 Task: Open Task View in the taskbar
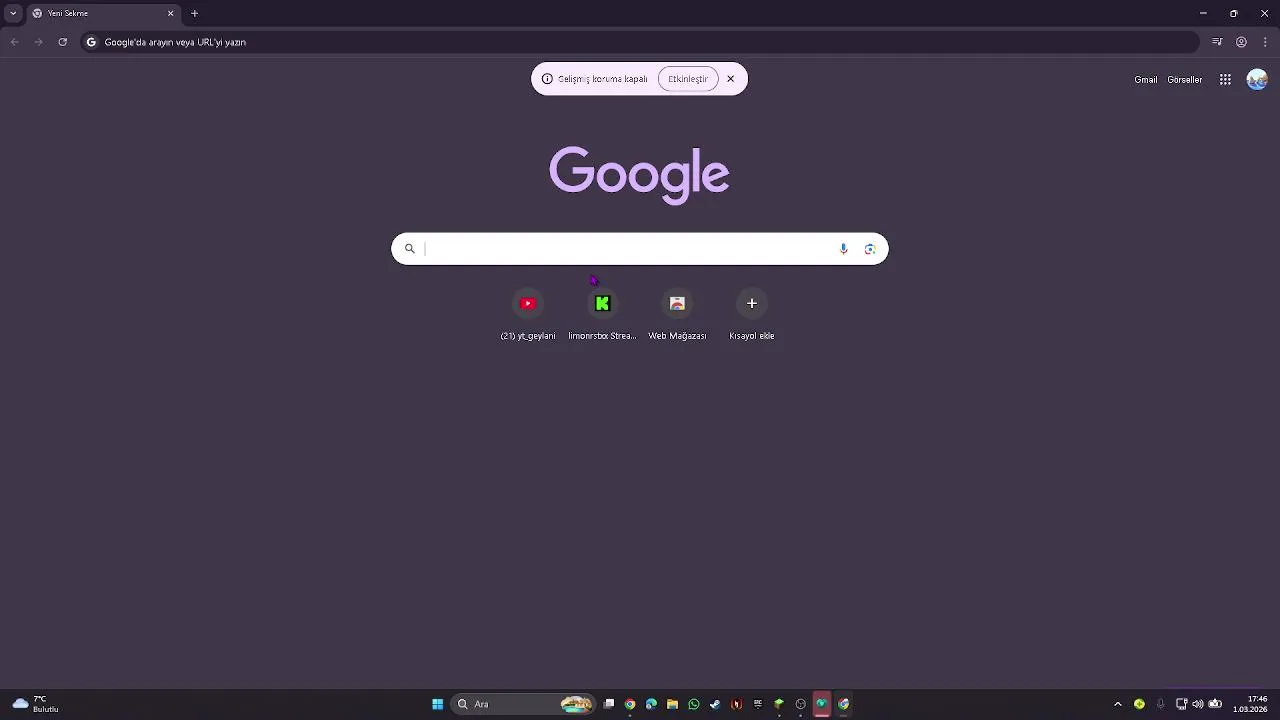[x=608, y=704]
